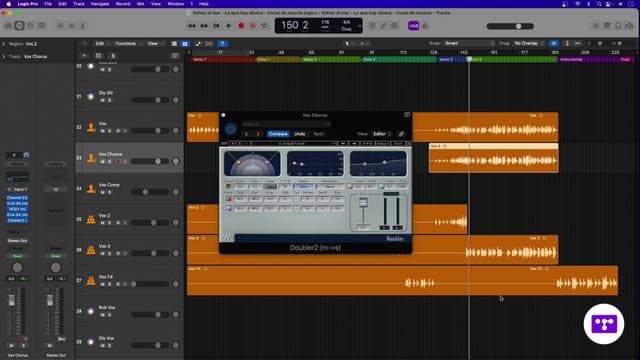Open the Inspector from the control bar

[x=19, y=26]
